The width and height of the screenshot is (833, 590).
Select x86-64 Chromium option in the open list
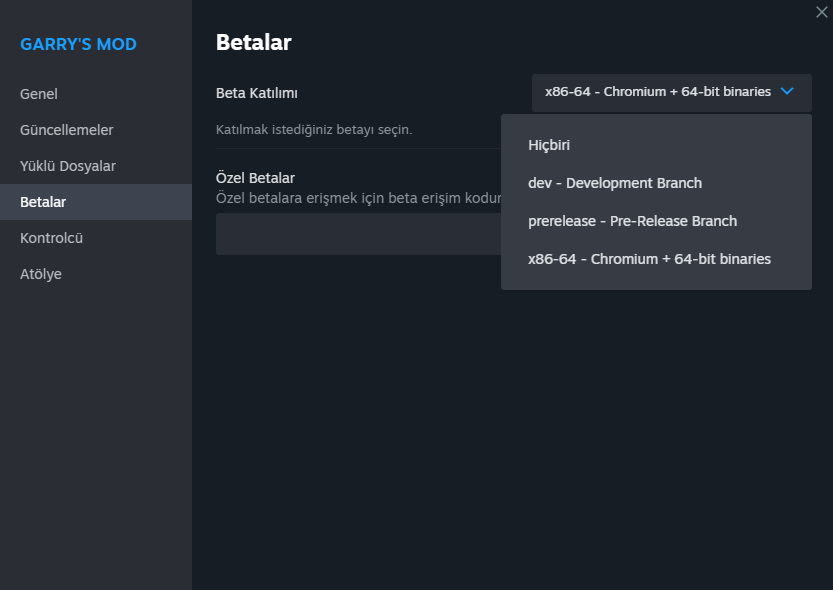pyautogui.click(x=649, y=259)
